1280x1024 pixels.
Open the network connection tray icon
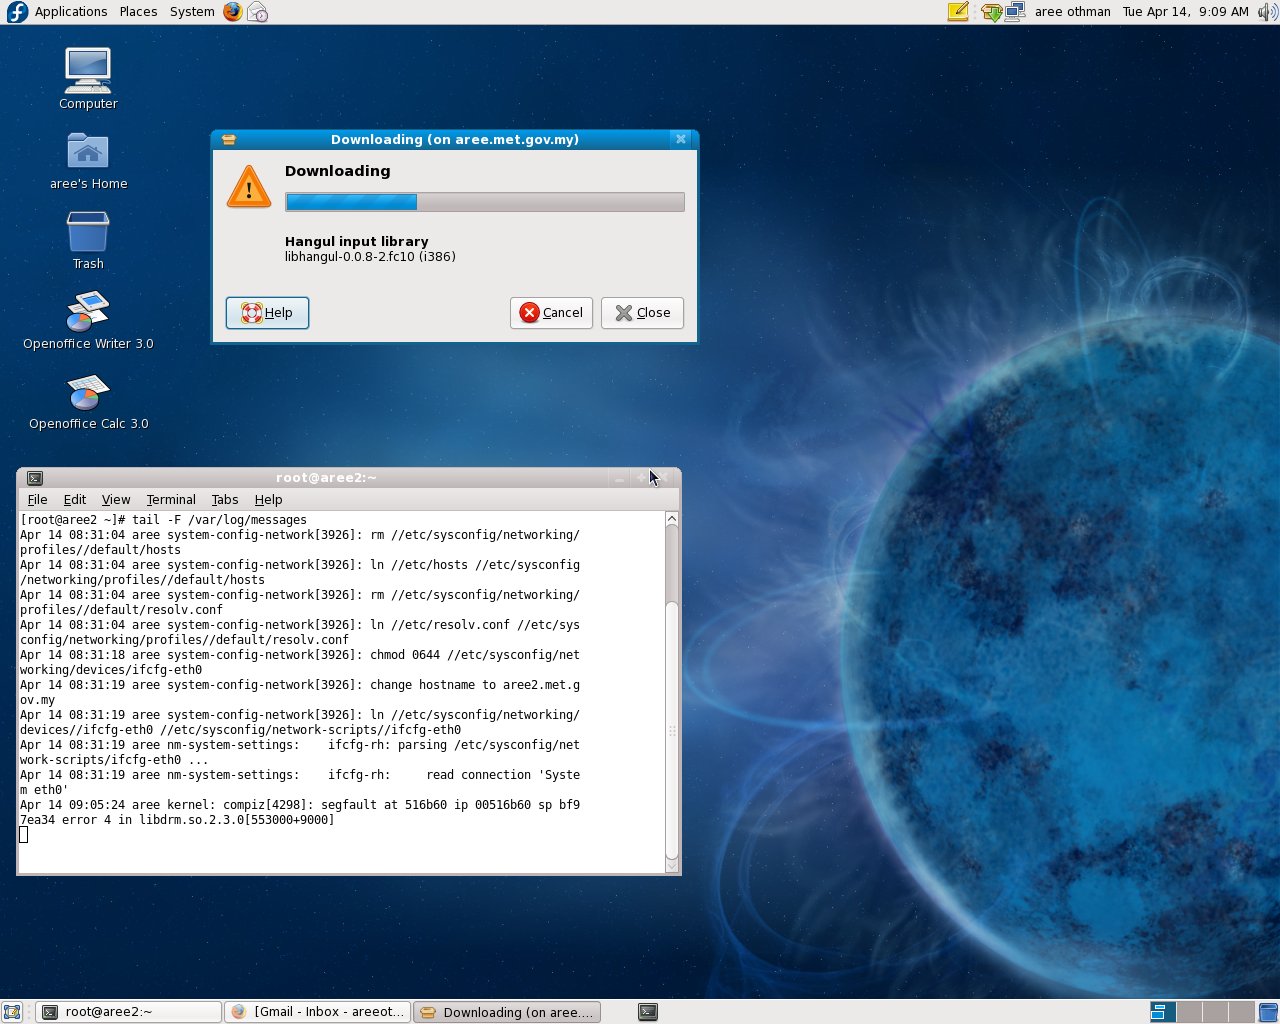click(x=1015, y=12)
